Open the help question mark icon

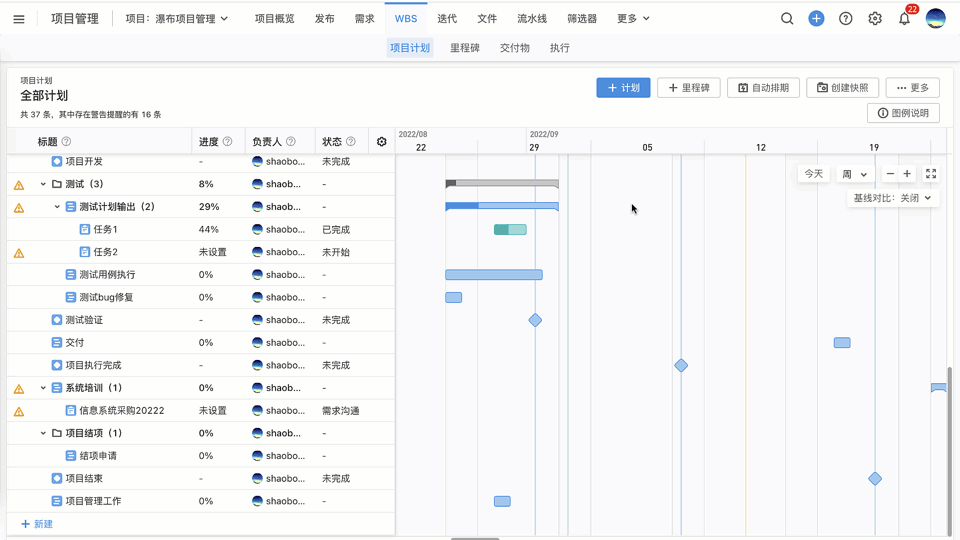[x=846, y=18]
